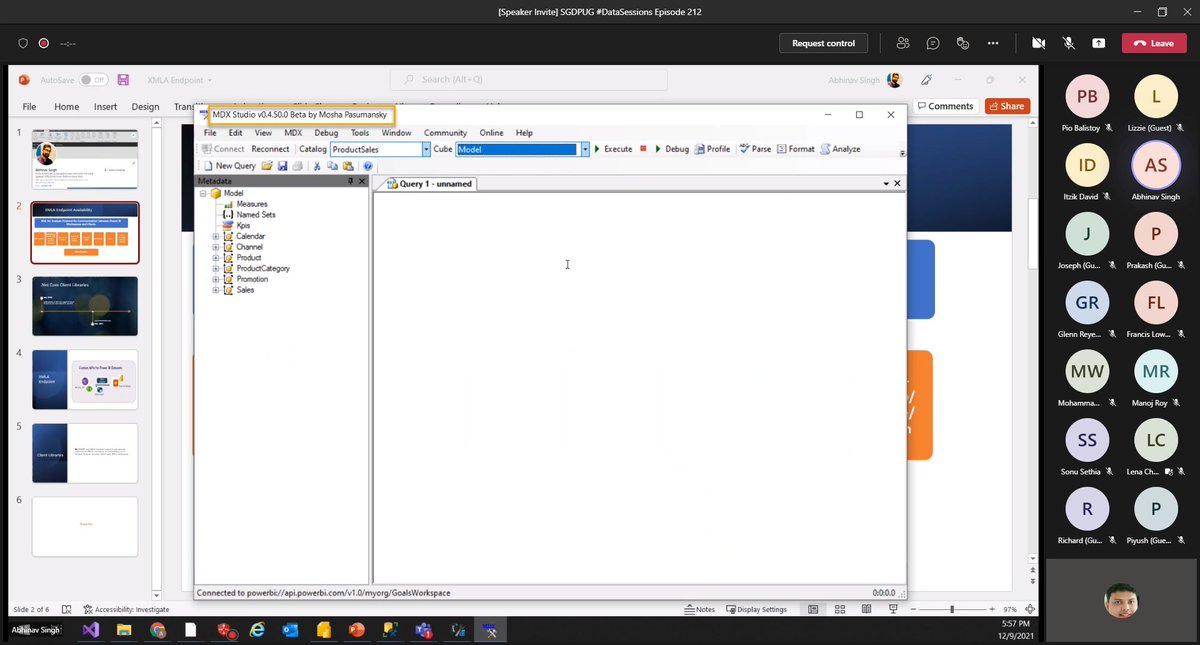1200x645 pixels.
Task: Open the PowerPoint Design tab
Action: (x=145, y=106)
